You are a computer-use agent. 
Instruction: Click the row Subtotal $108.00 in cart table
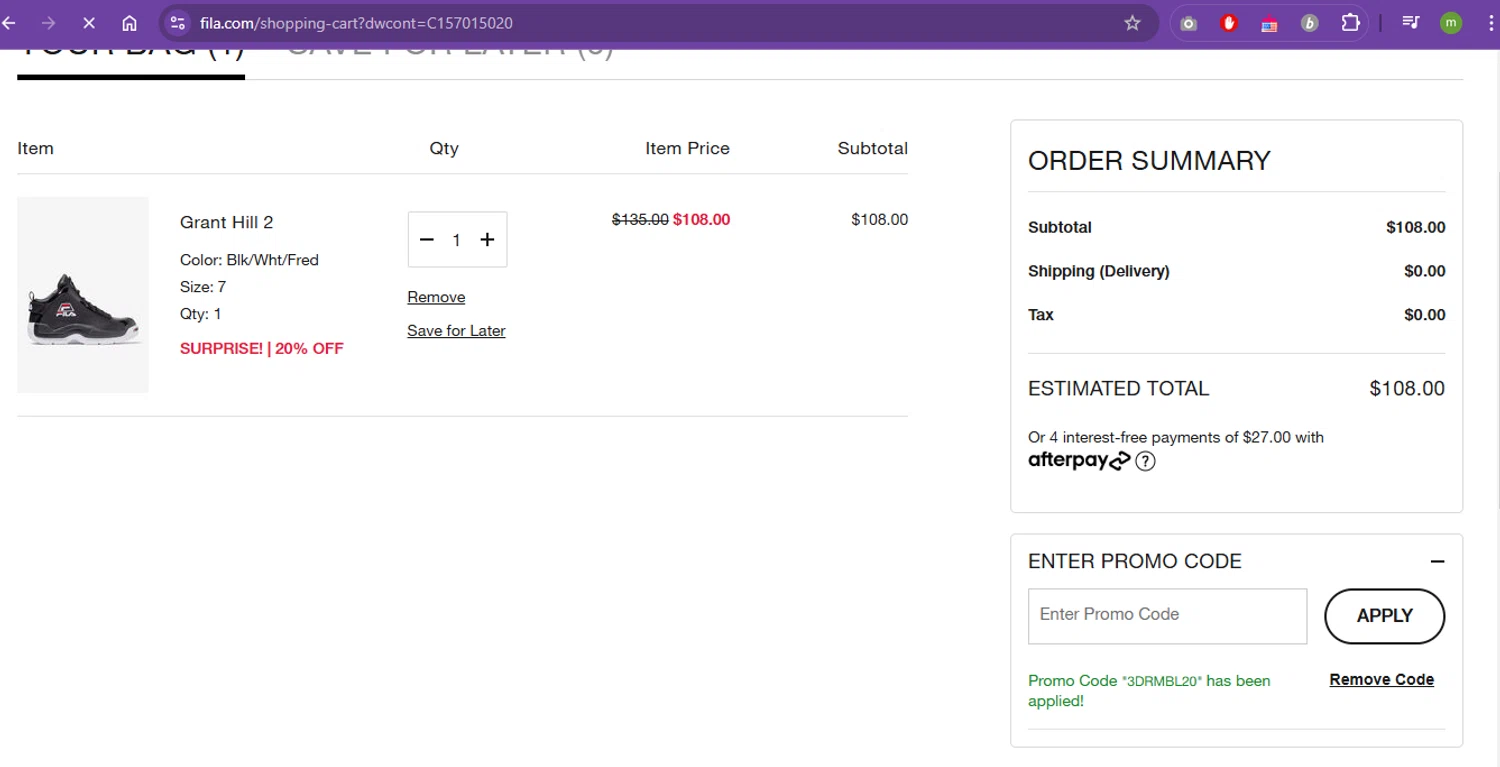tap(879, 220)
